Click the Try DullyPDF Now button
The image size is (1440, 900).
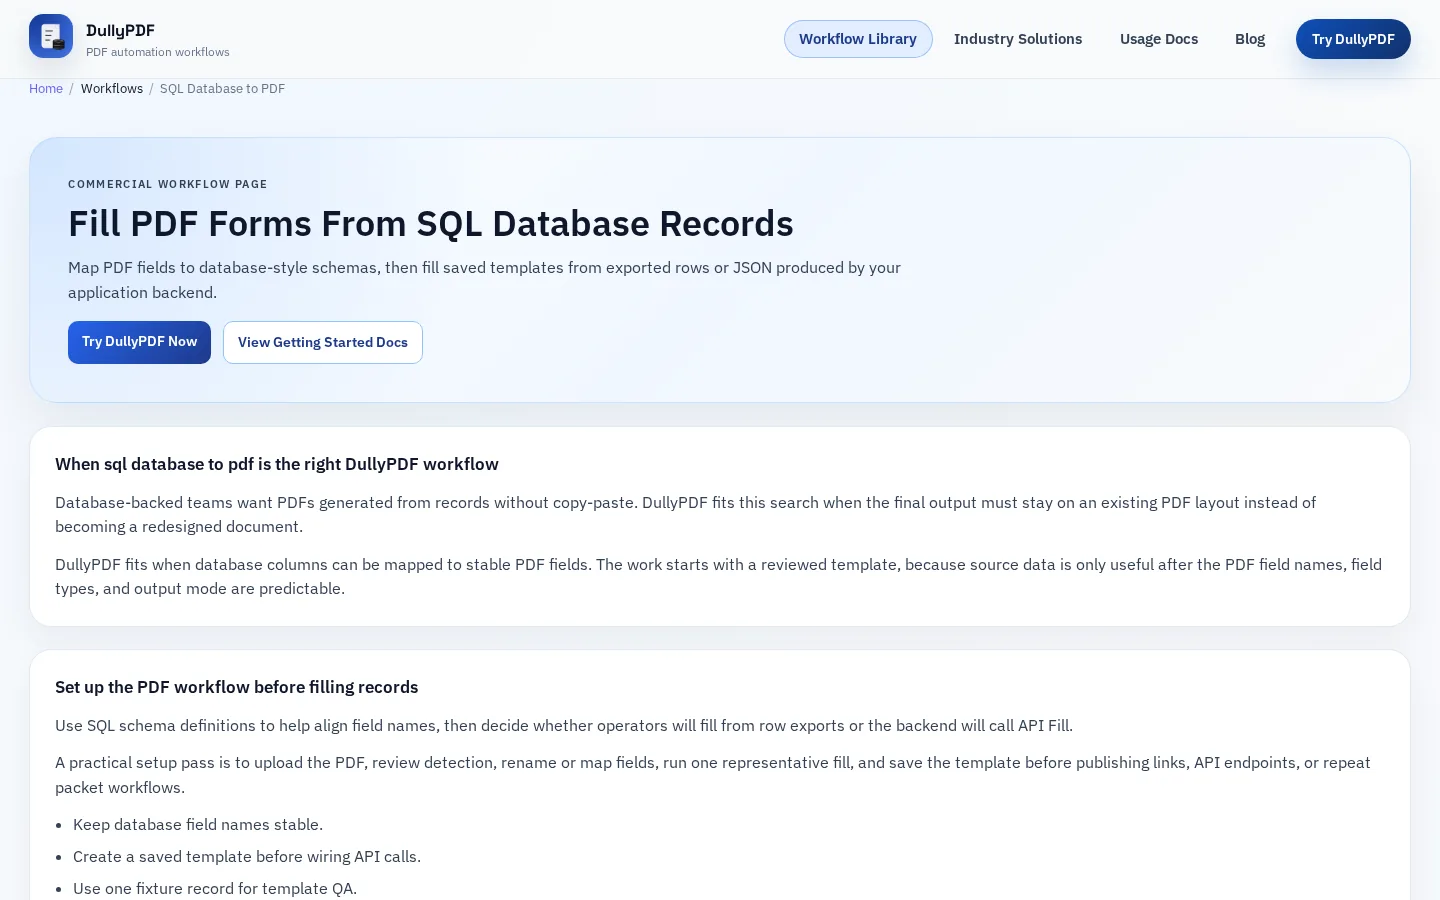[x=139, y=342]
